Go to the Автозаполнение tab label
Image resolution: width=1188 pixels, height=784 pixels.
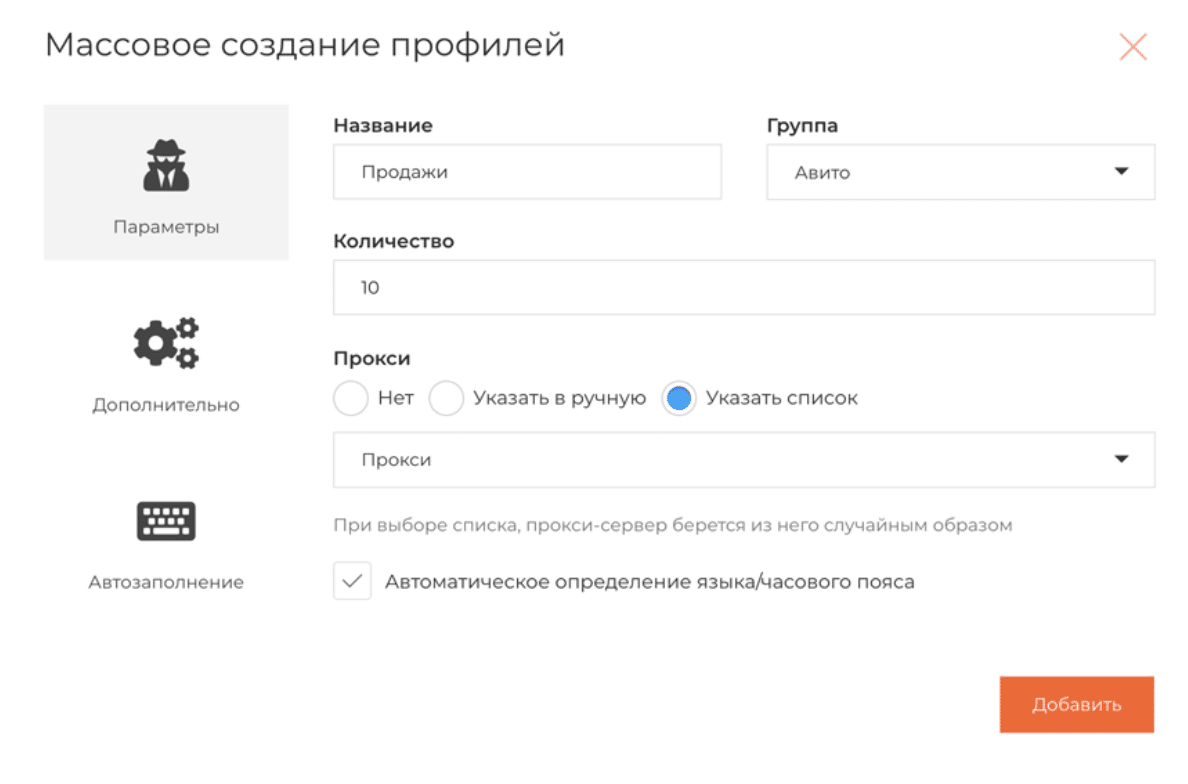coord(166,582)
